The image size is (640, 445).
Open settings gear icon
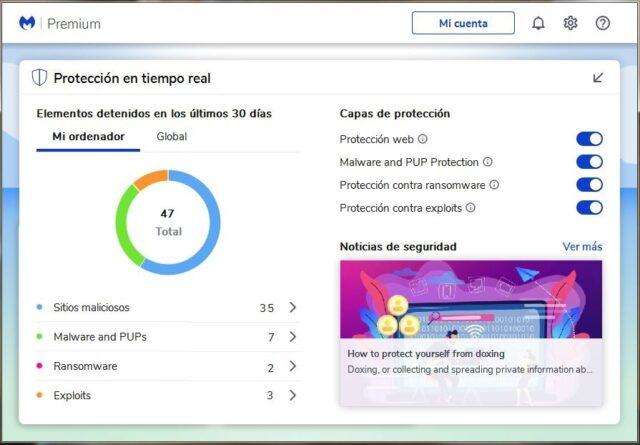tap(570, 23)
